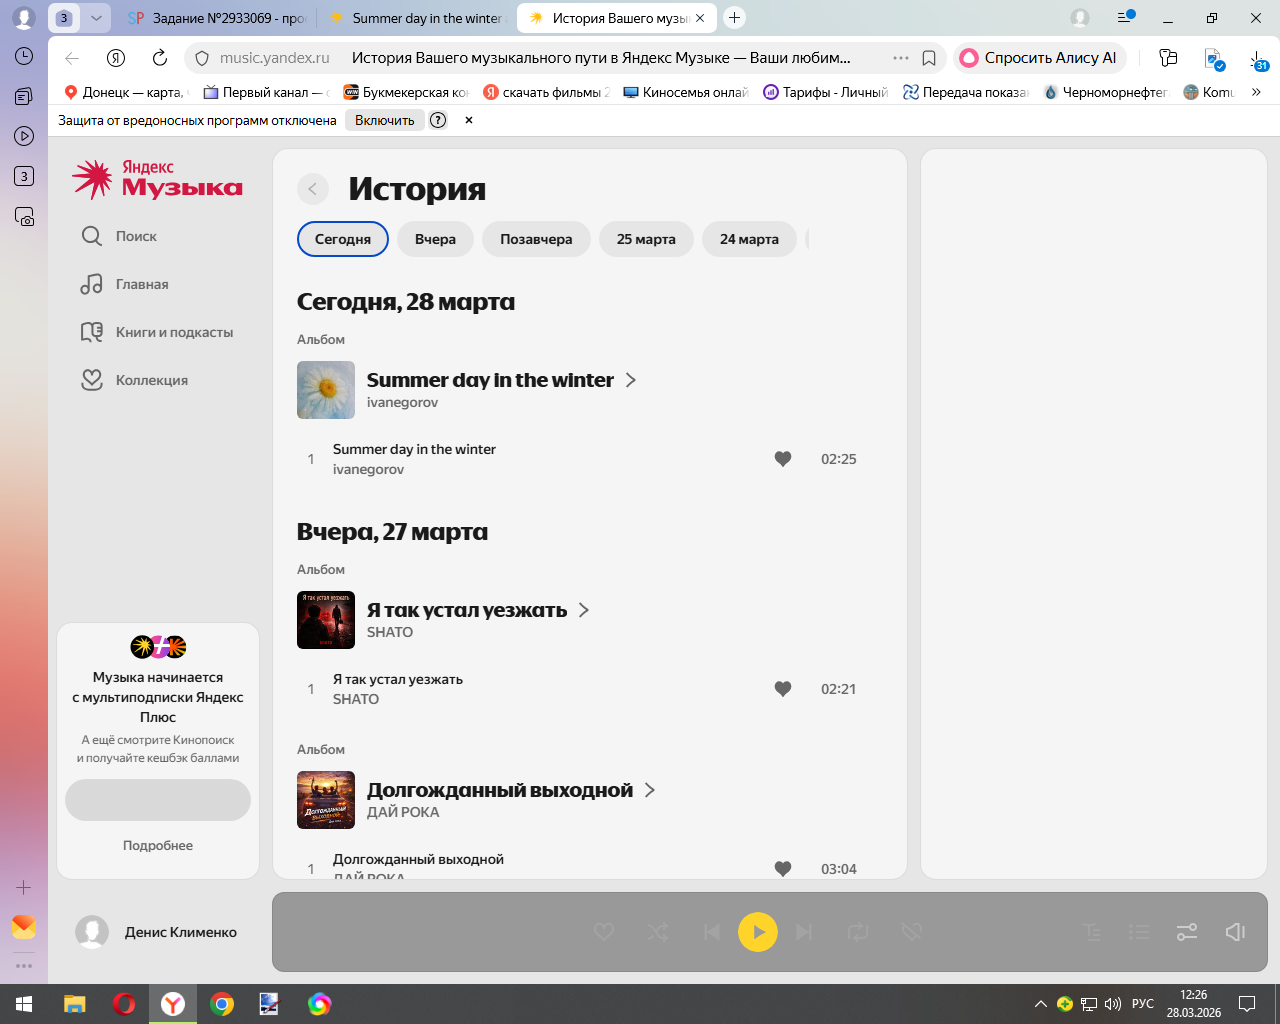Open artist ivanegorov under album title
The height and width of the screenshot is (1024, 1280).
tap(402, 402)
